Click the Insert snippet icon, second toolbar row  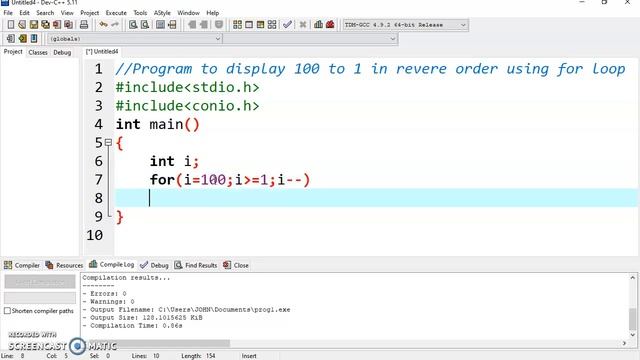pos(11,39)
